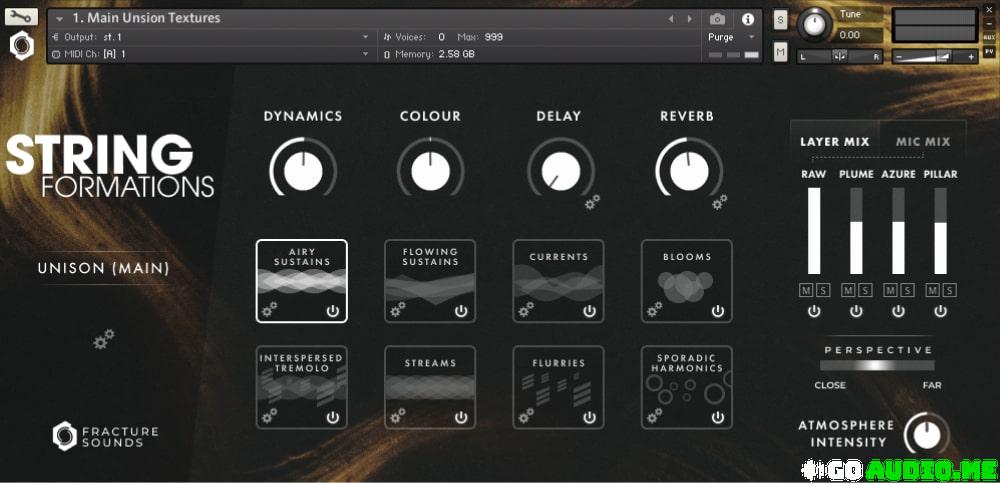Toggle Flurries power button

click(x=589, y=417)
